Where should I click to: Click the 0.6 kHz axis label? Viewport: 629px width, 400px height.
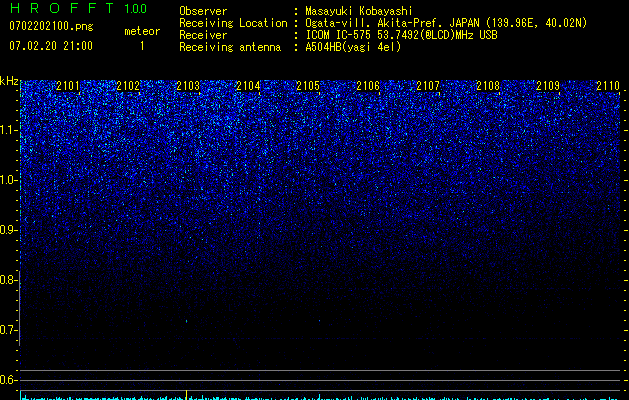9,380
